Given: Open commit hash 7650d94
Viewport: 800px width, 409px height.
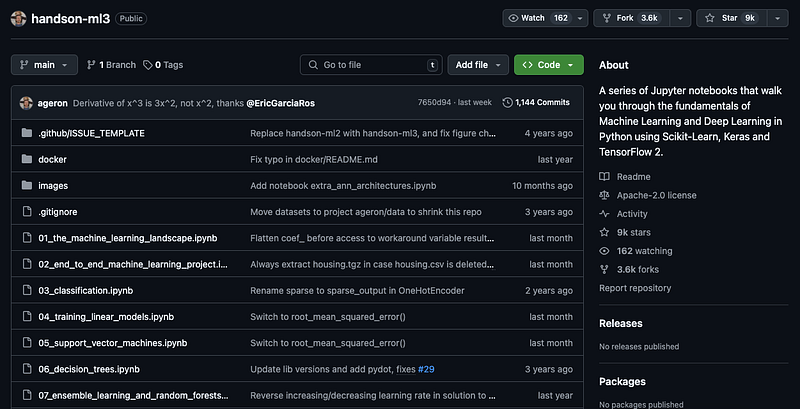Looking at the screenshot, I should pos(434,103).
